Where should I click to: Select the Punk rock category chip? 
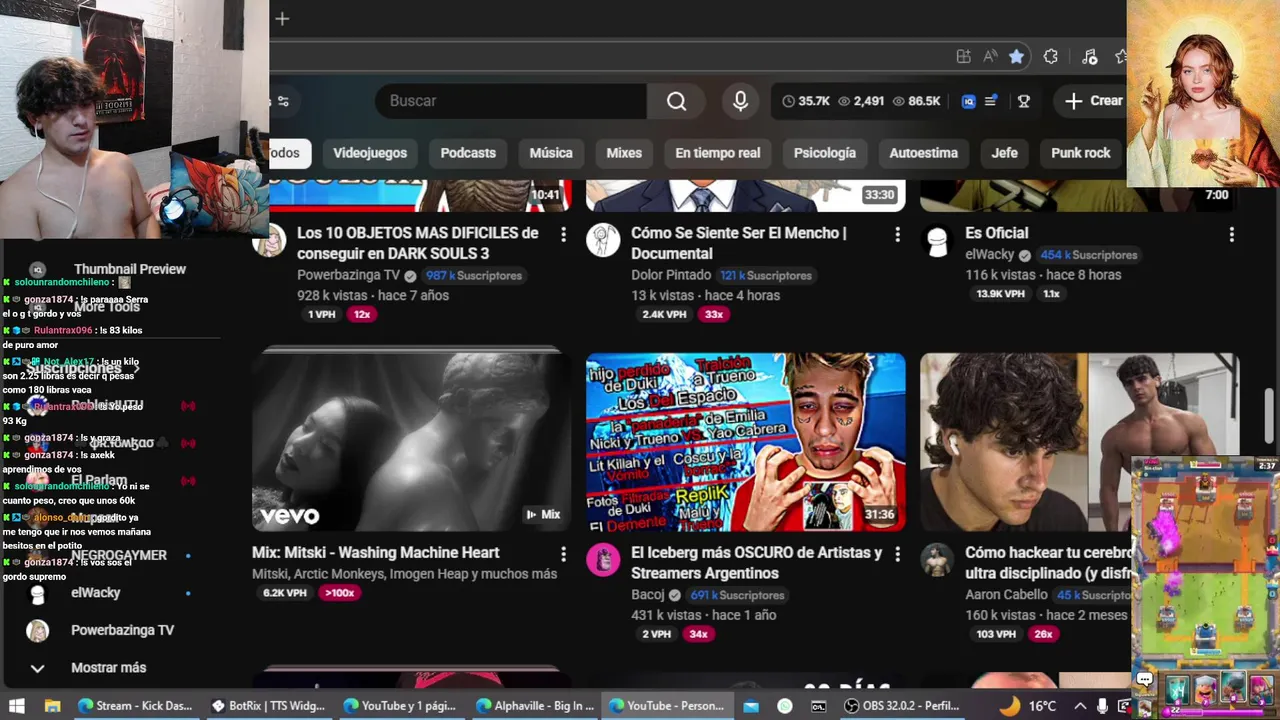coord(1081,153)
